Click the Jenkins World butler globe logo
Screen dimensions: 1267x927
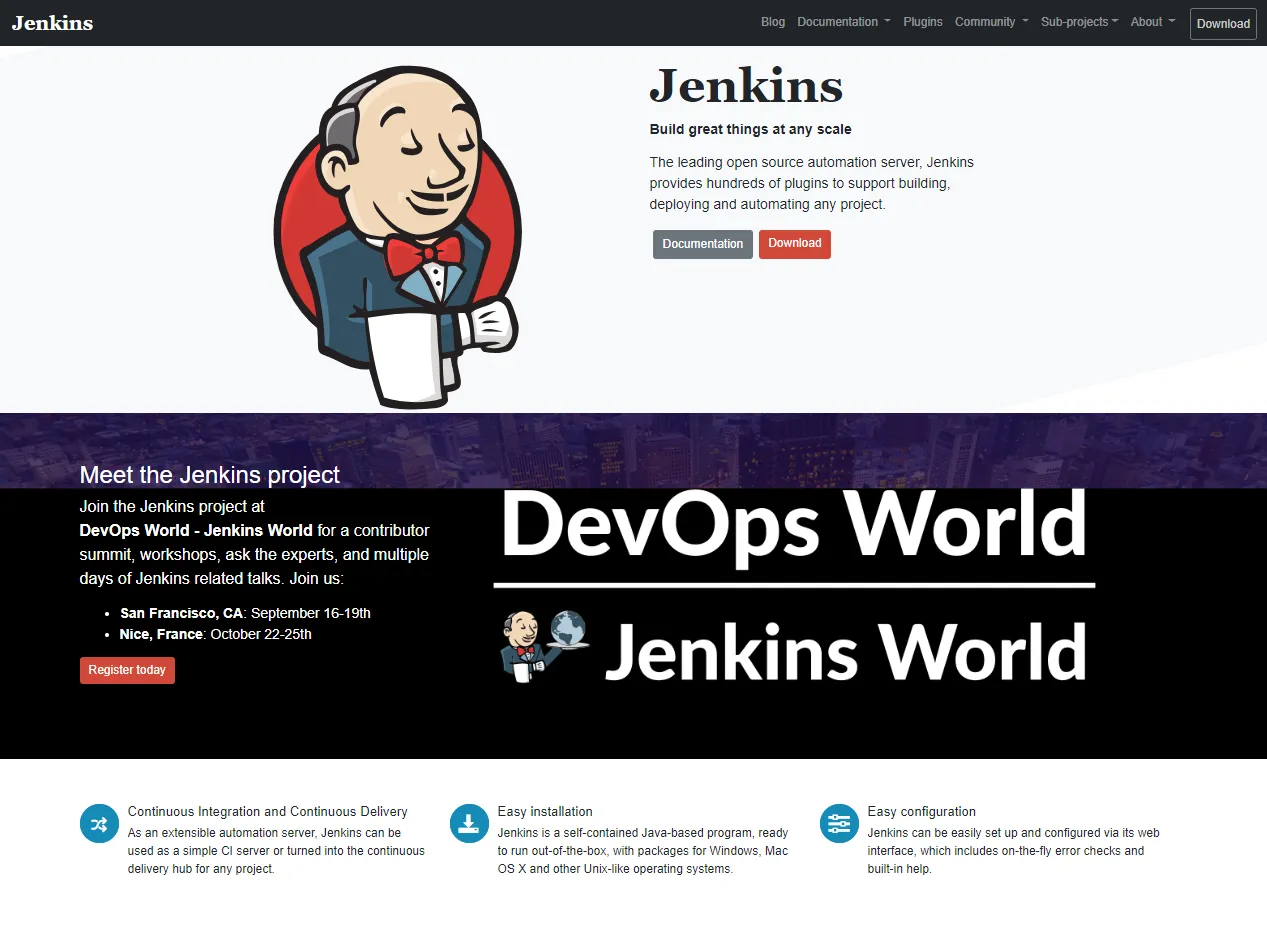[543, 644]
